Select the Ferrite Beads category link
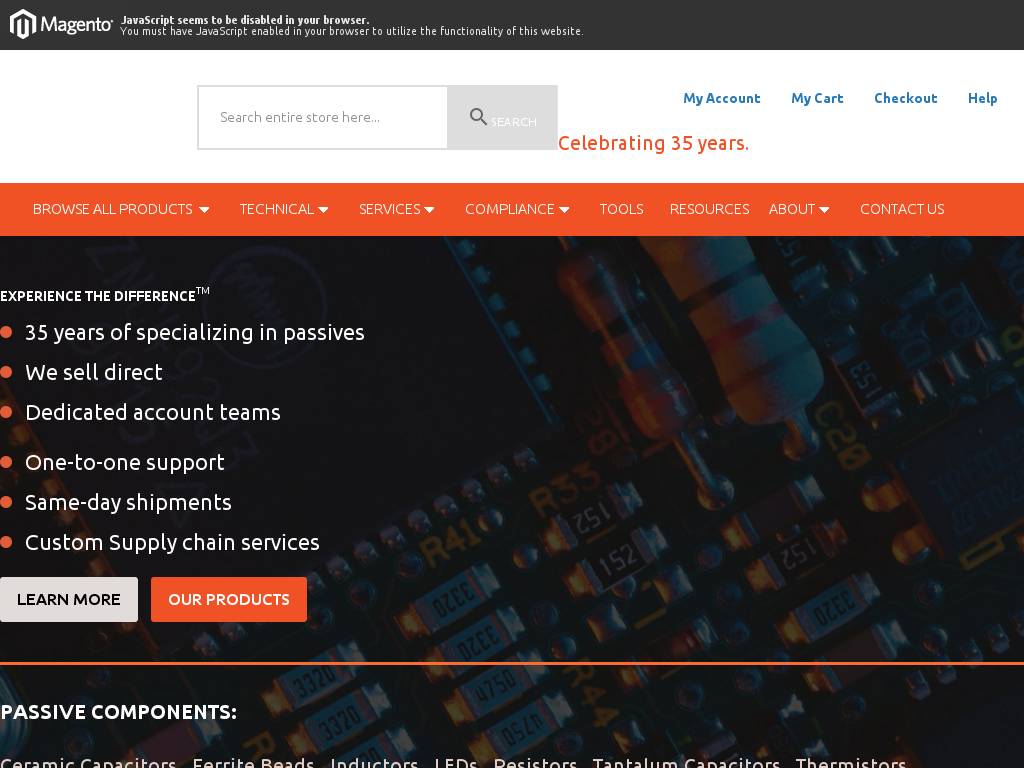1024x768 pixels. pos(253,762)
